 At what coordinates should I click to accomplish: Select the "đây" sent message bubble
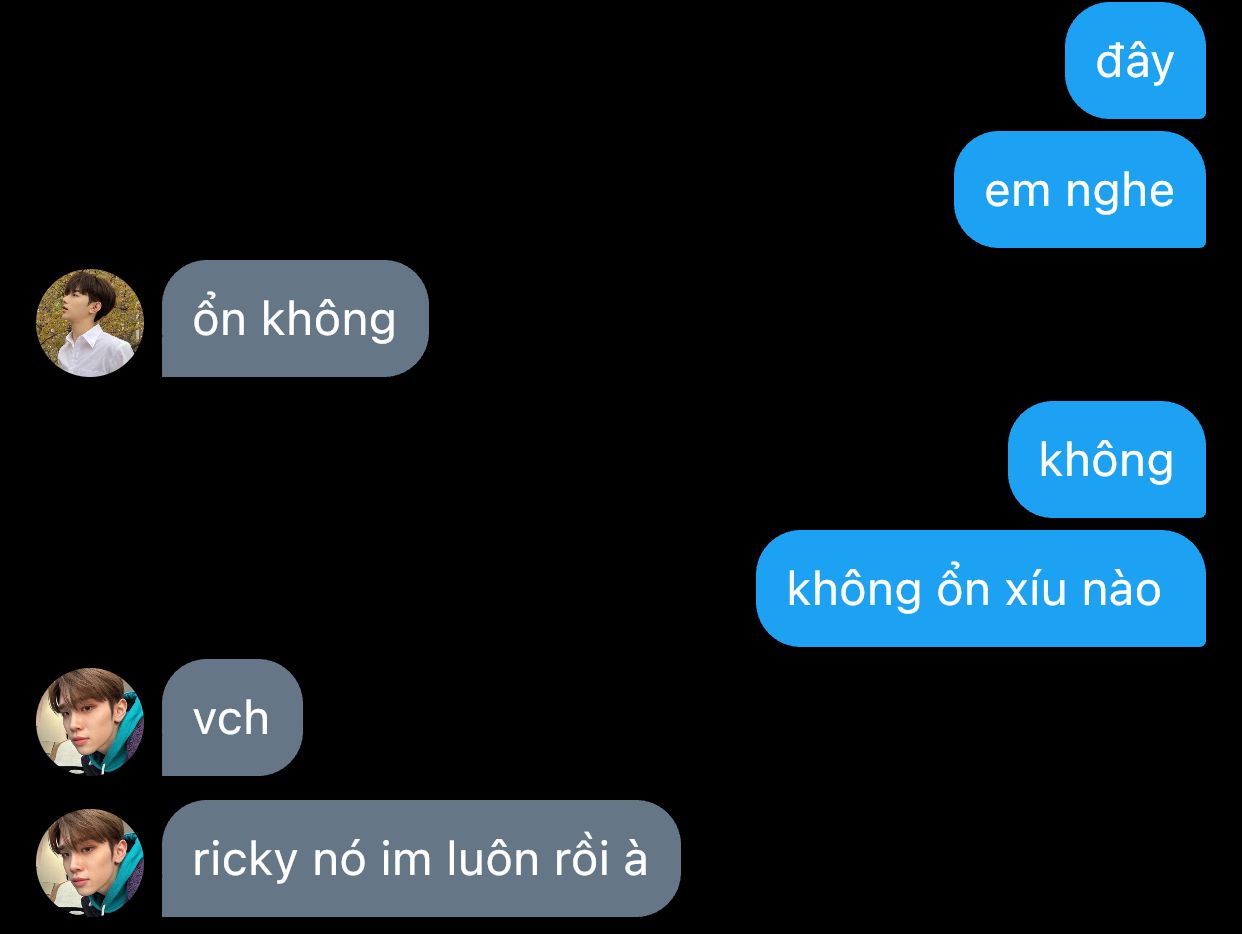[1135, 60]
